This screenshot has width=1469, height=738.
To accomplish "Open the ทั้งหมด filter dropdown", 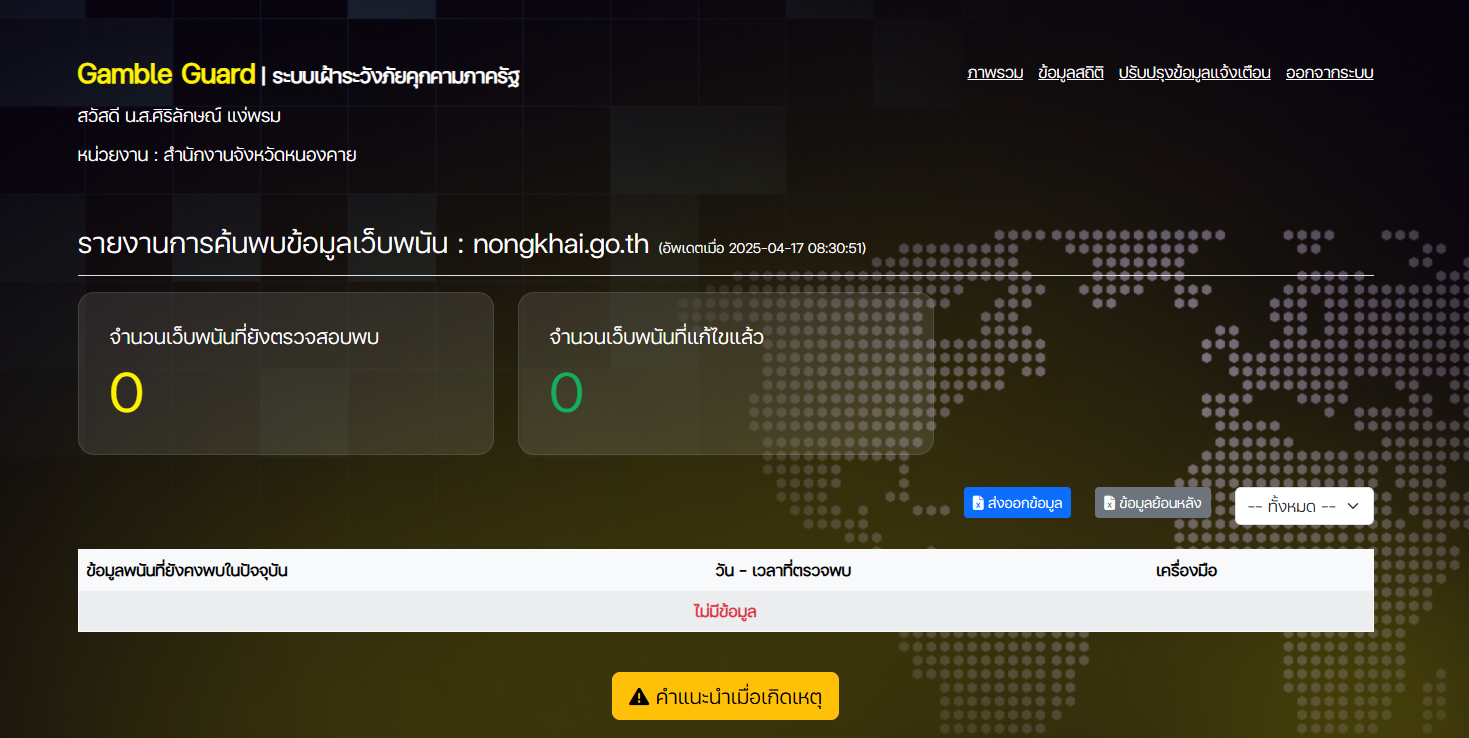I will point(1302,506).
